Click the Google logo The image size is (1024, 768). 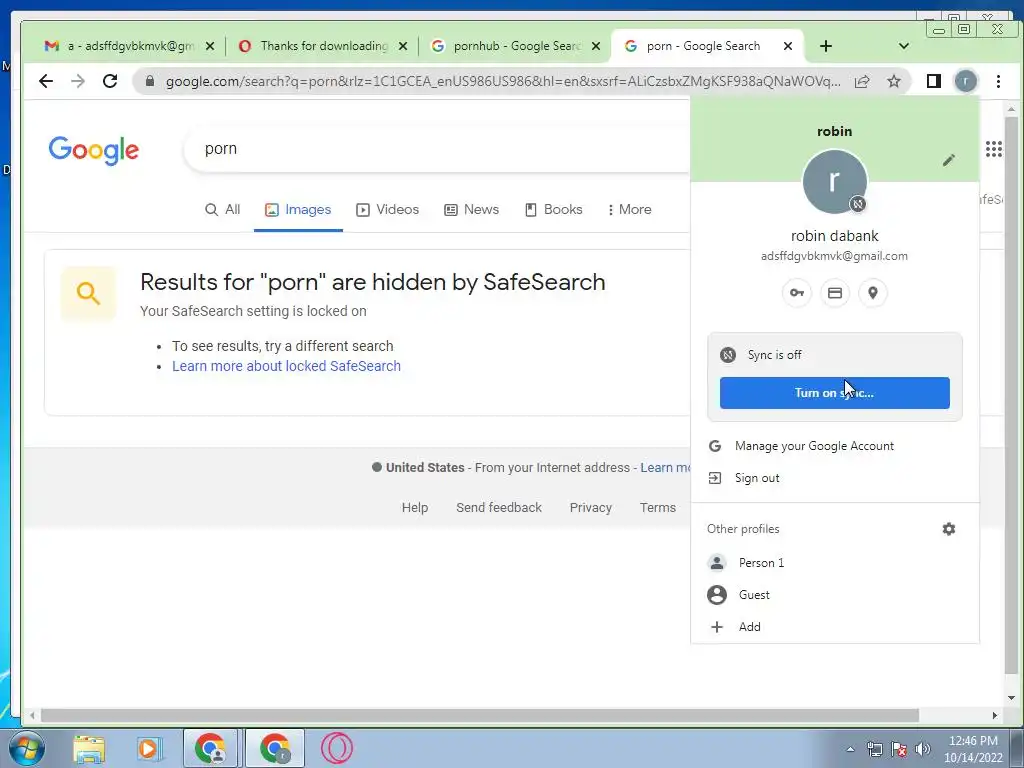94,150
